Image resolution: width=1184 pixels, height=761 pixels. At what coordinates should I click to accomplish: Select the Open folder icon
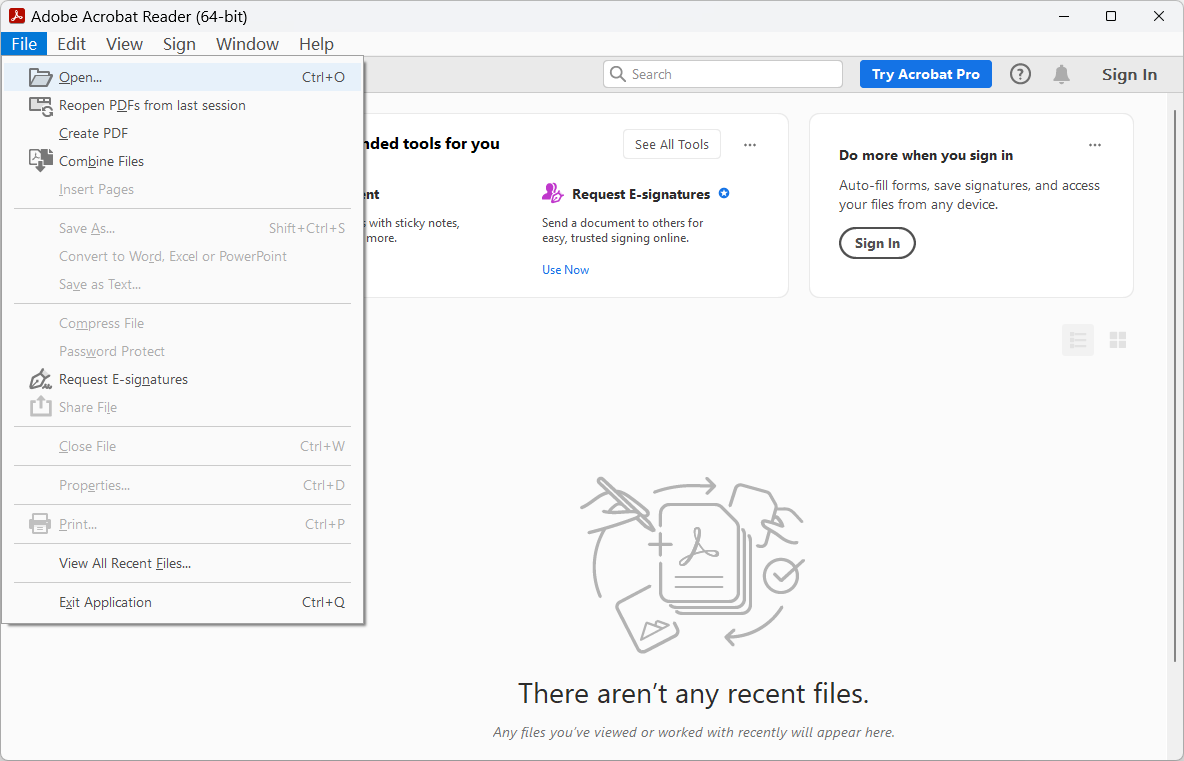point(40,77)
